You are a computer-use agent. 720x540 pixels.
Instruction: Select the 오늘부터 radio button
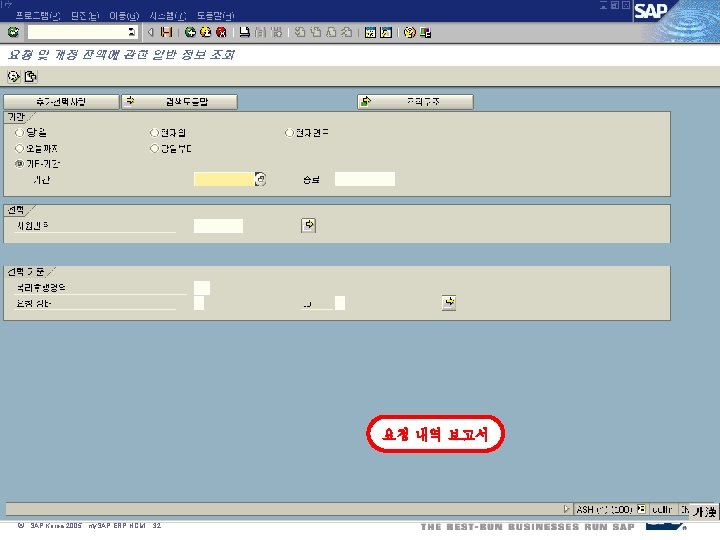tap(154, 148)
